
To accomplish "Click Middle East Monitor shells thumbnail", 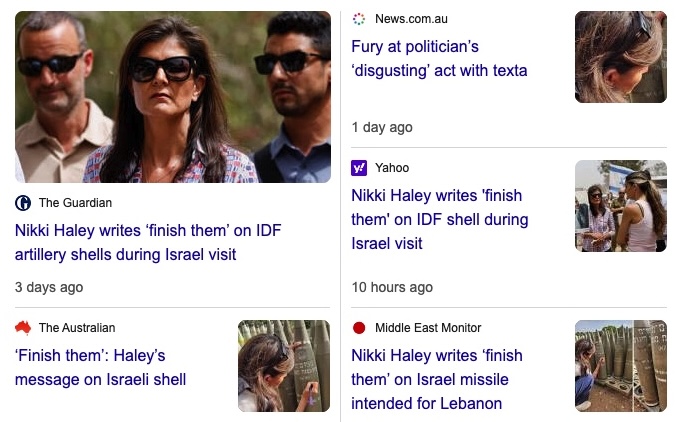I will point(621,366).
